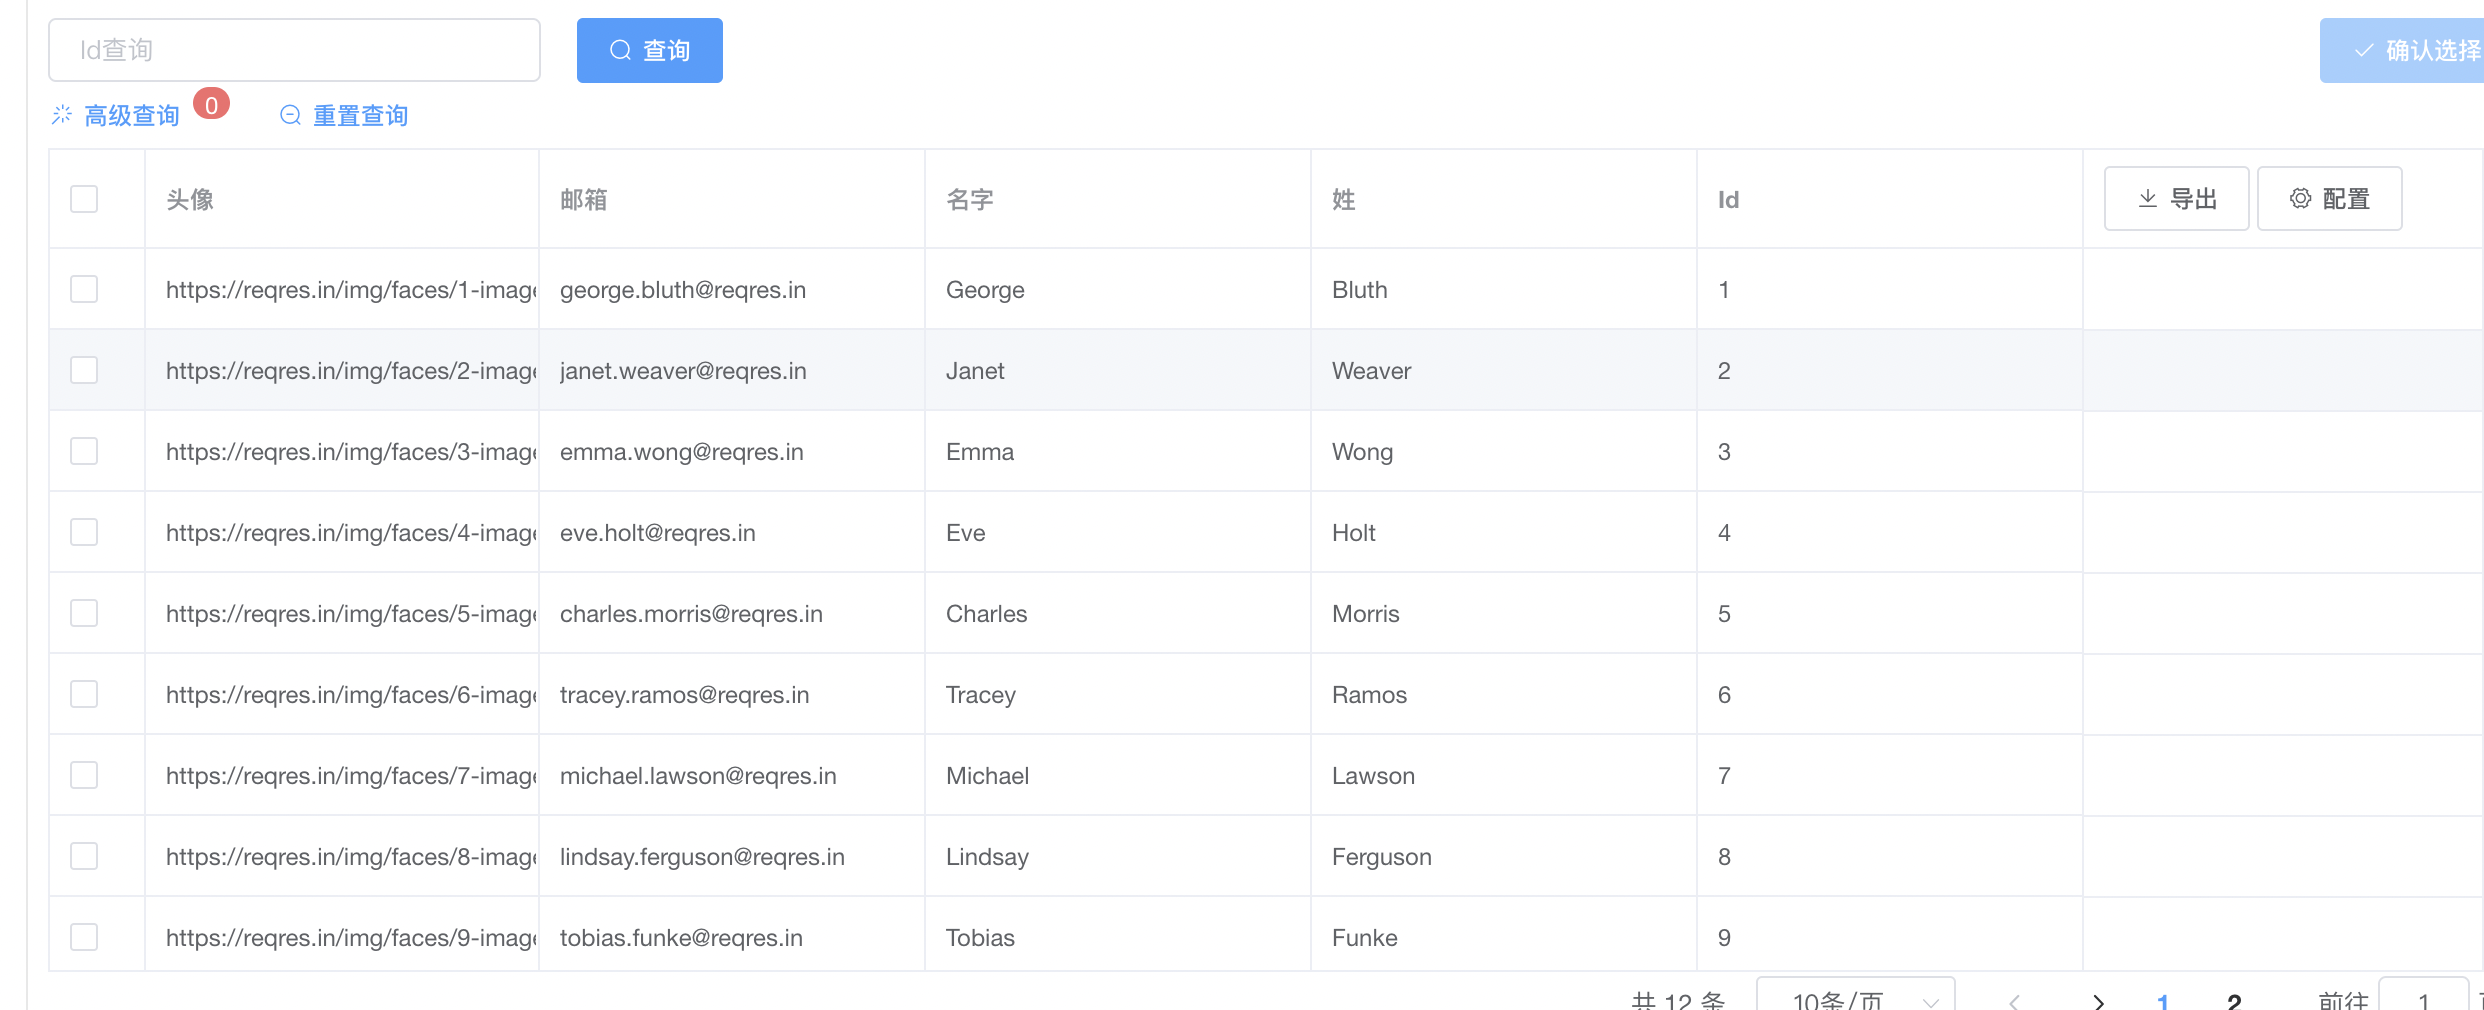Tick the checkbox for Tobias Funke
Screen dimensions: 2484x1010
pyautogui.click(x=84, y=937)
